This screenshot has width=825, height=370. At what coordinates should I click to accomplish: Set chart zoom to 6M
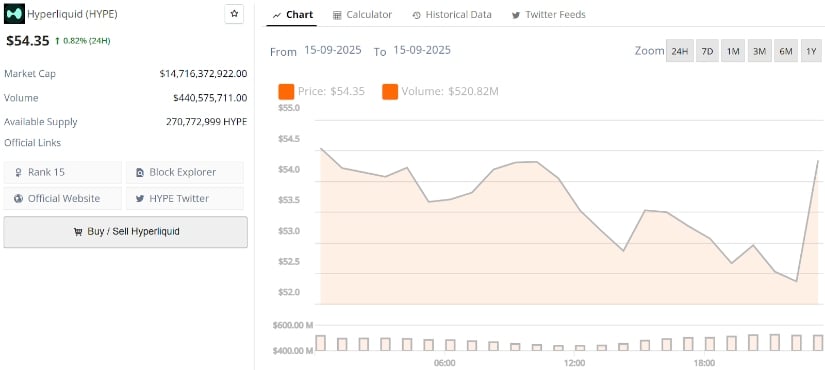coord(786,51)
